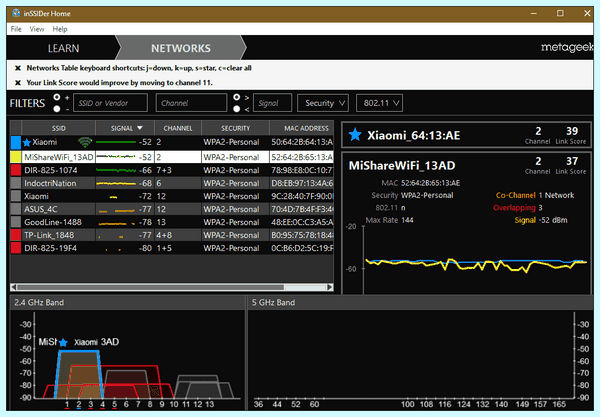
Task: Click the MAC 52:64:2B:65:13:AE value
Action: coord(430,183)
